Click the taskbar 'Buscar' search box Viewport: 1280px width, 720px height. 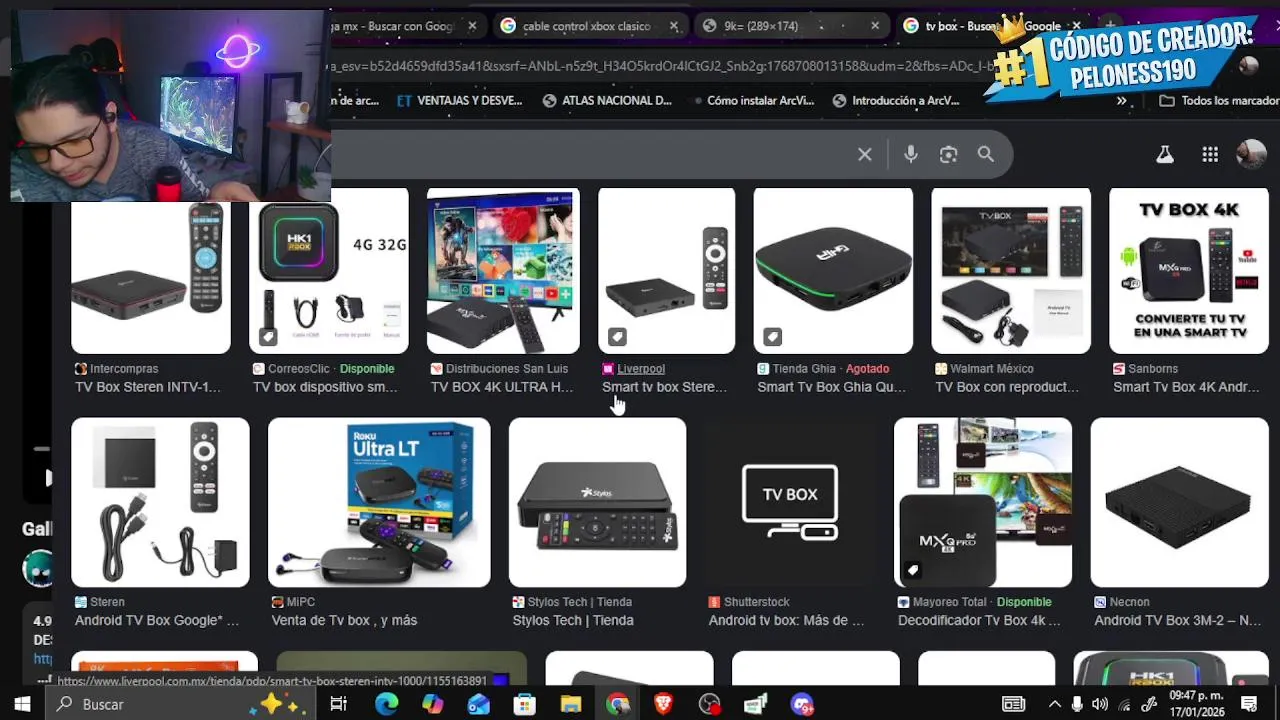(178, 704)
